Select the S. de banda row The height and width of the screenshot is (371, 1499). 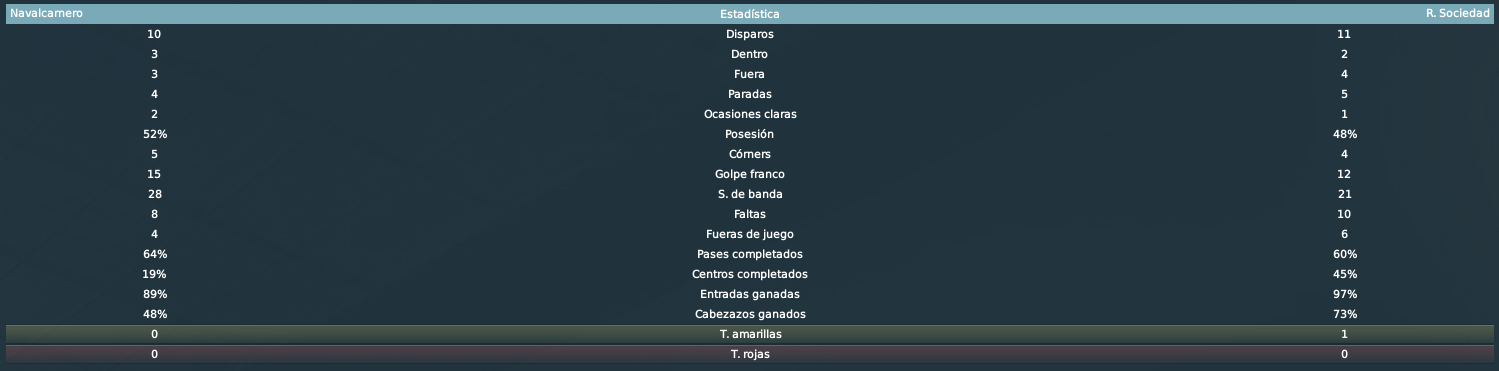749,194
